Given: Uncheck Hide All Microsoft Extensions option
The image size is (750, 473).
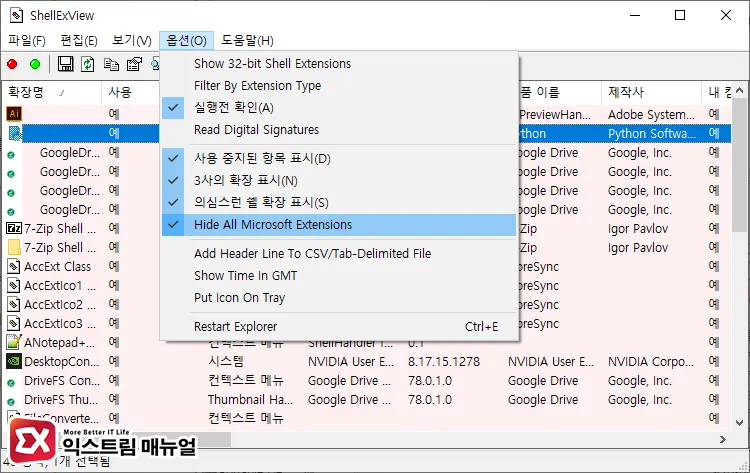Looking at the screenshot, I should [273, 225].
